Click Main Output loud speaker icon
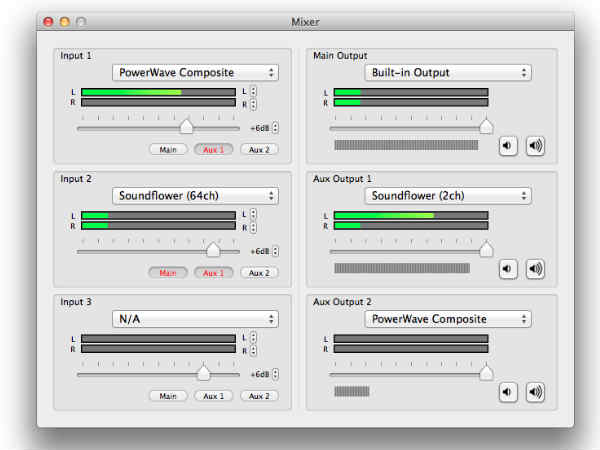Viewport: 600px width, 450px height. (x=535, y=146)
